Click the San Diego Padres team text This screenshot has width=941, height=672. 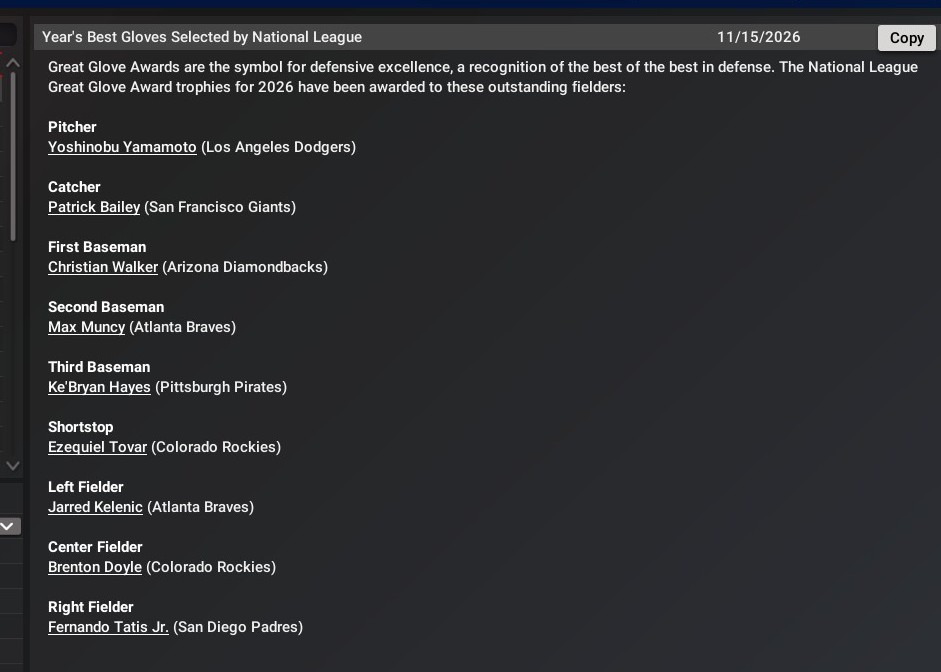(x=238, y=627)
